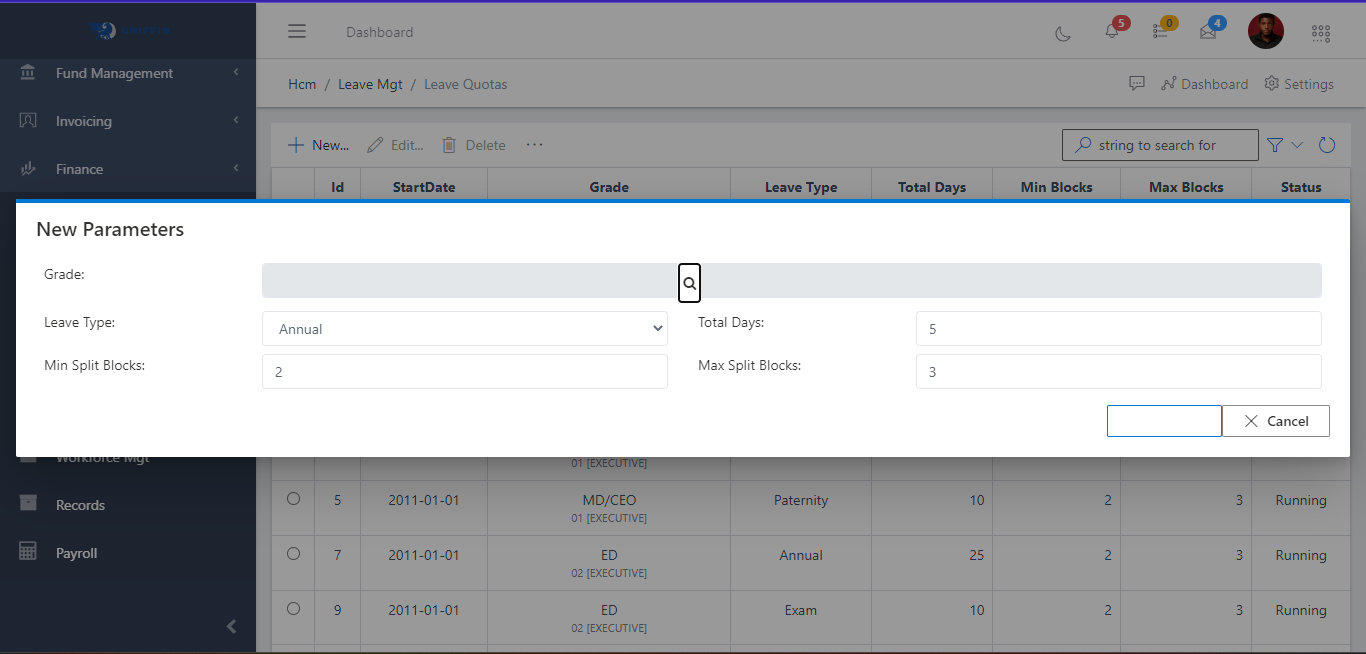Select the radio button for row 5

(293, 499)
